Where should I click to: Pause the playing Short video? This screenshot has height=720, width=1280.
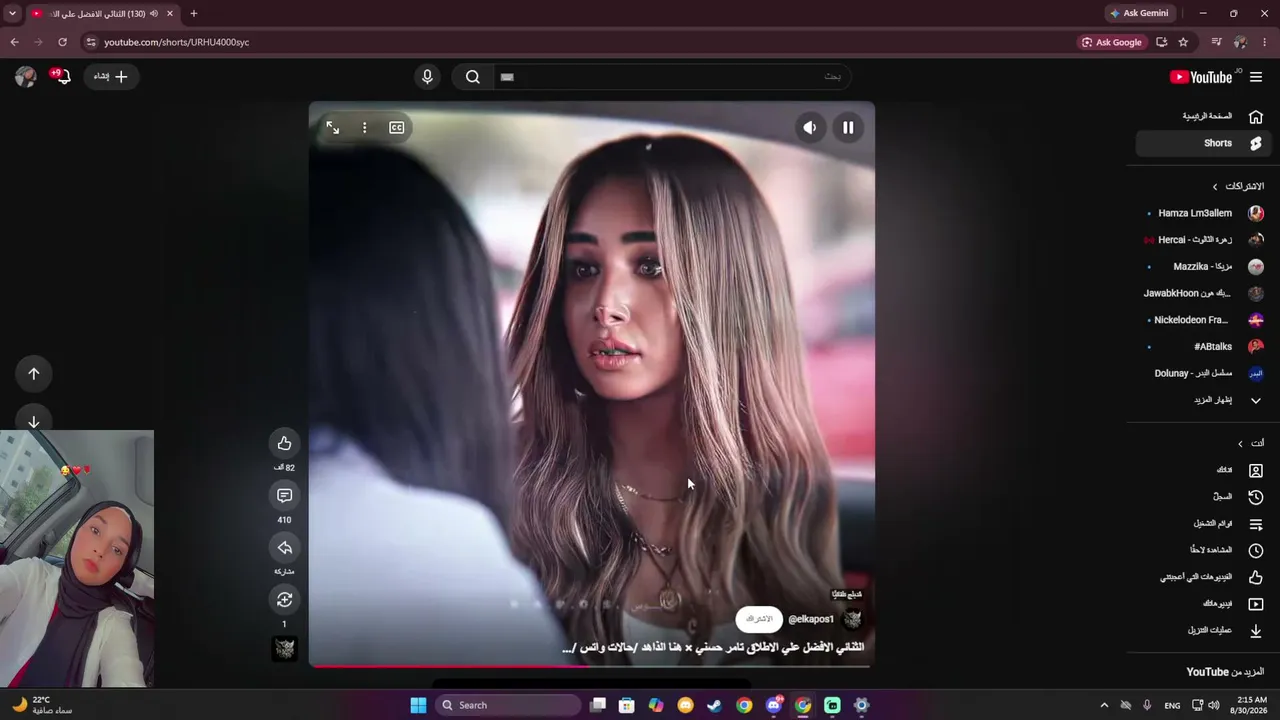coord(848,128)
